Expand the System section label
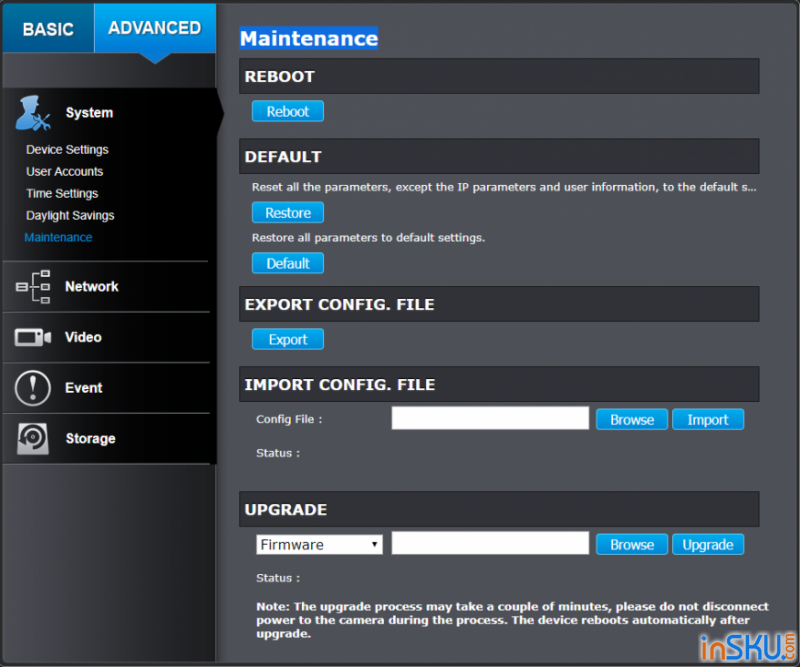The width and height of the screenshot is (800, 667). coord(89,113)
